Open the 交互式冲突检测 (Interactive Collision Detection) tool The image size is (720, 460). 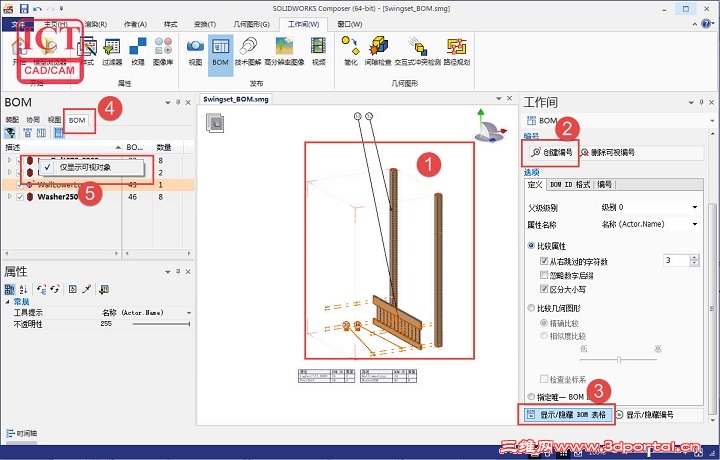(x=418, y=51)
